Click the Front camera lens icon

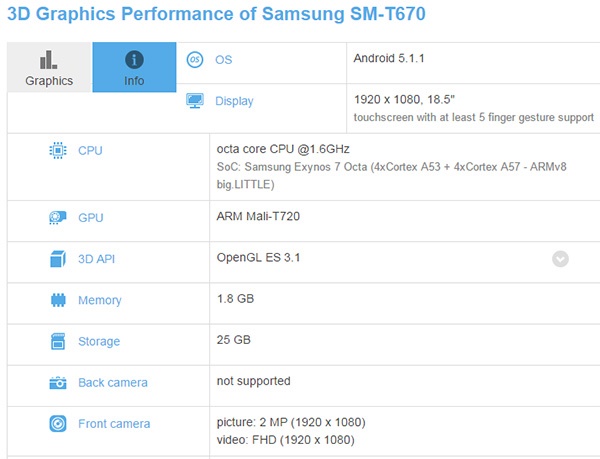click(x=58, y=424)
